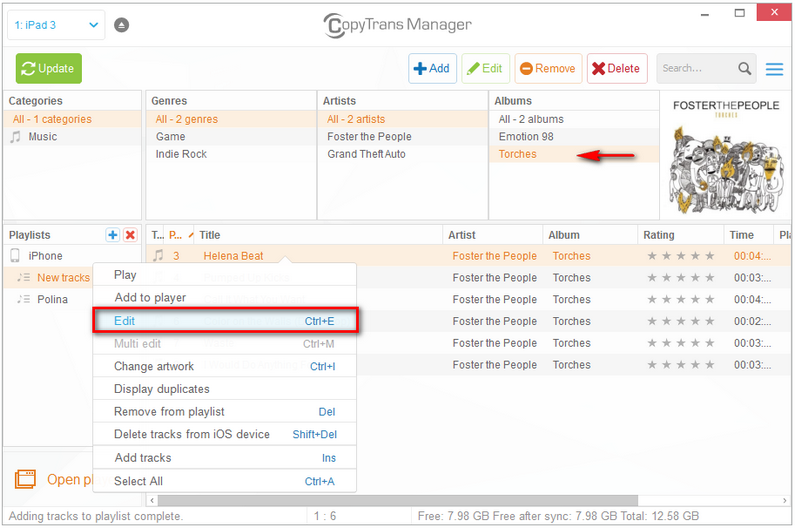Click the eject device icon
795x528 pixels.
coord(121,25)
